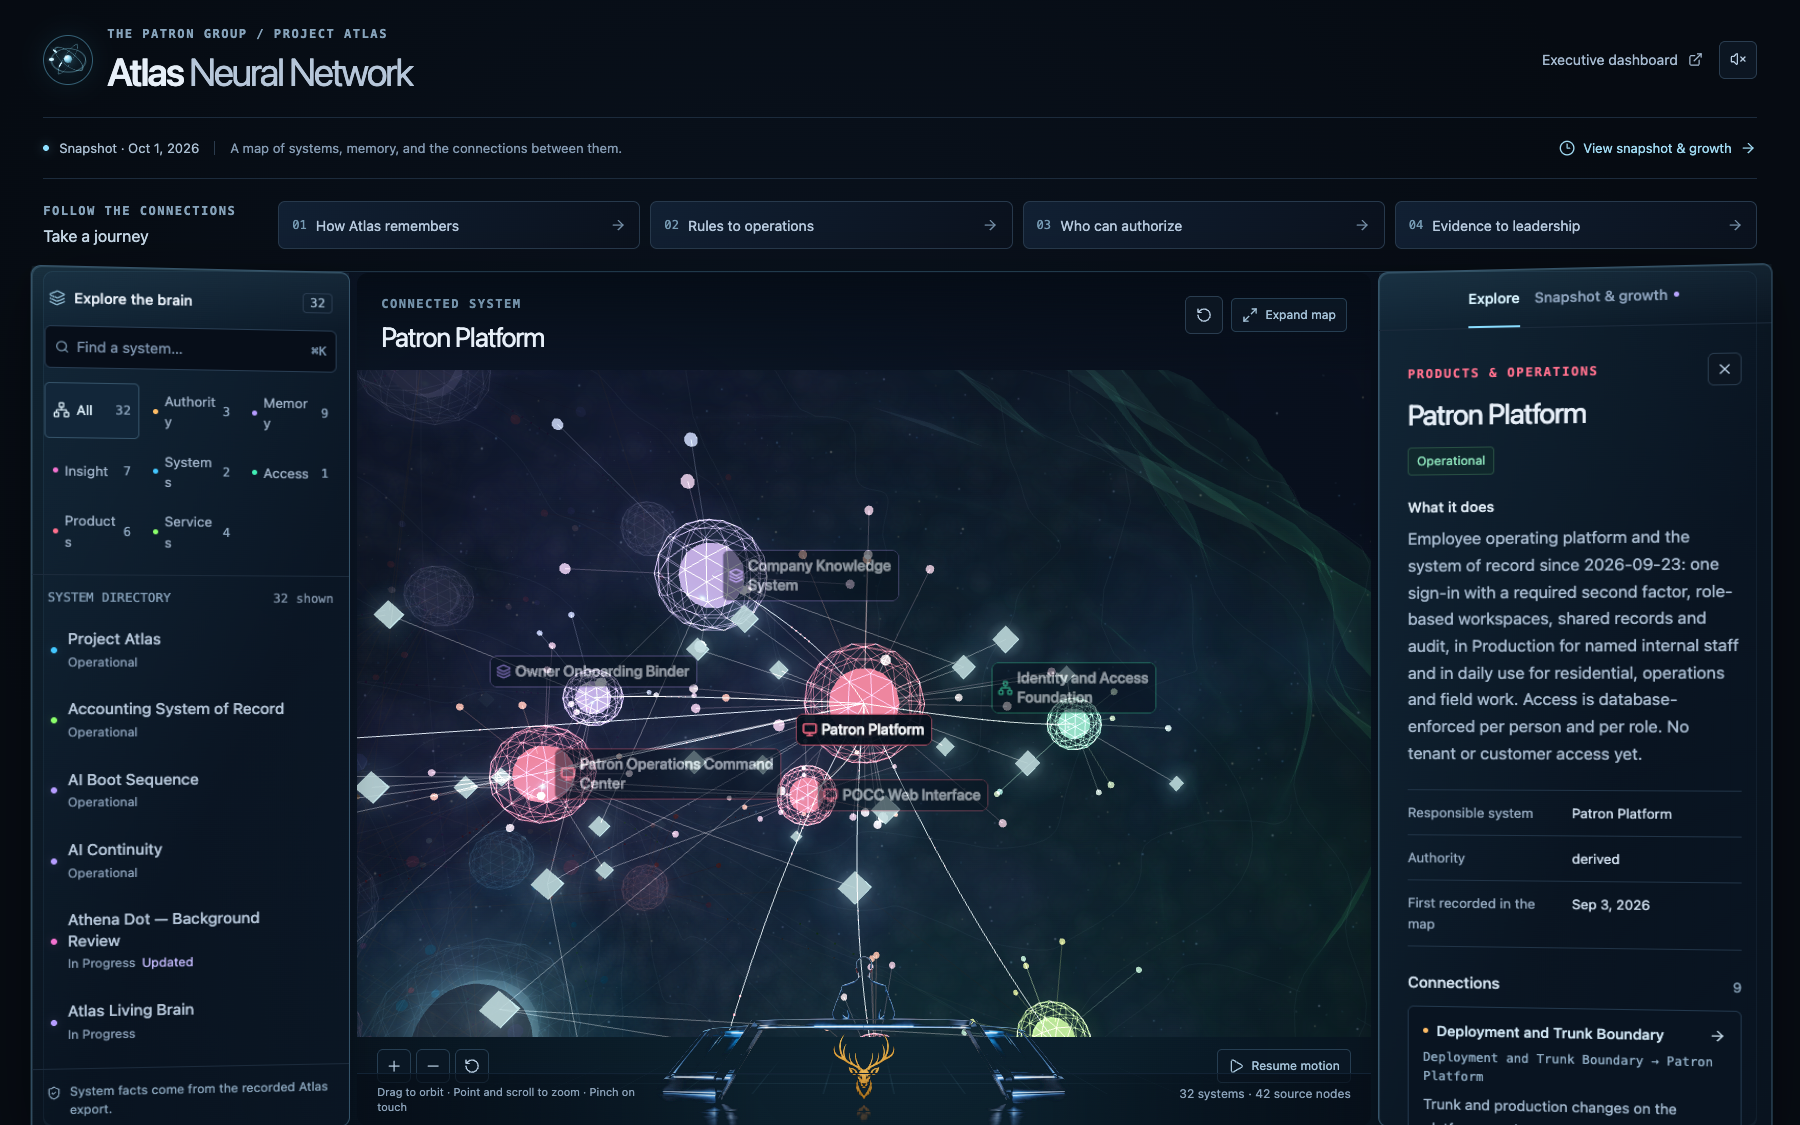
Task: Open the Executive dashboard link
Action: tap(1621, 60)
